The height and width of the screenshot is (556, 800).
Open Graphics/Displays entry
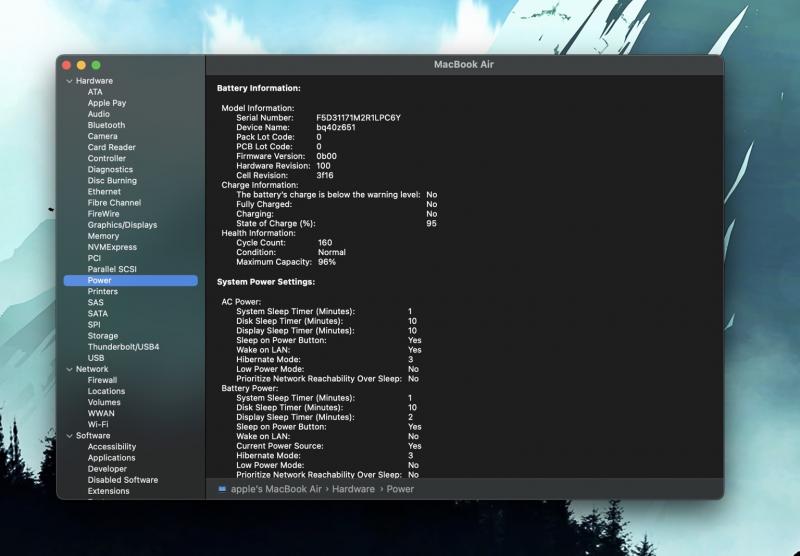122,225
